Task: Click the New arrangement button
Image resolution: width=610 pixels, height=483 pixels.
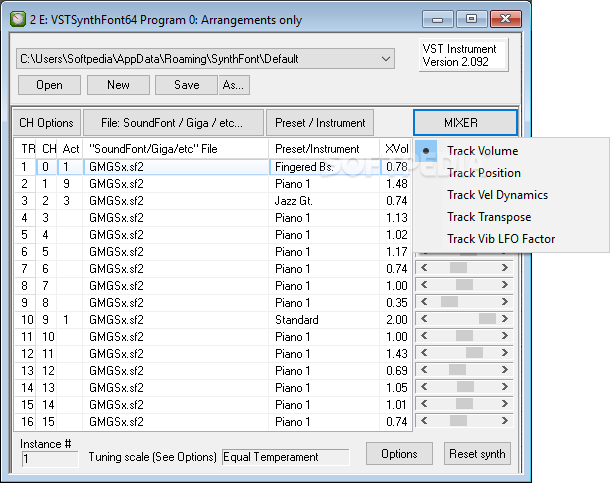Action: 118,85
